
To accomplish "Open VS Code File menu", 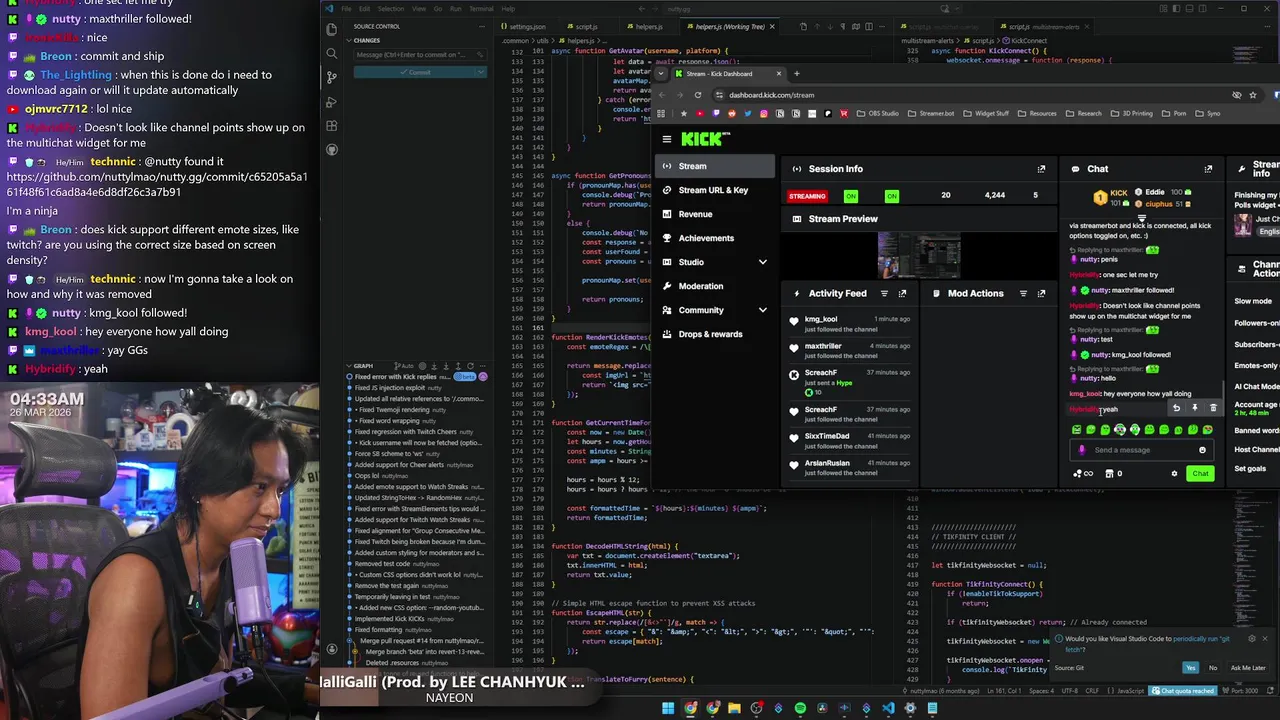I will tap(346, 9).
